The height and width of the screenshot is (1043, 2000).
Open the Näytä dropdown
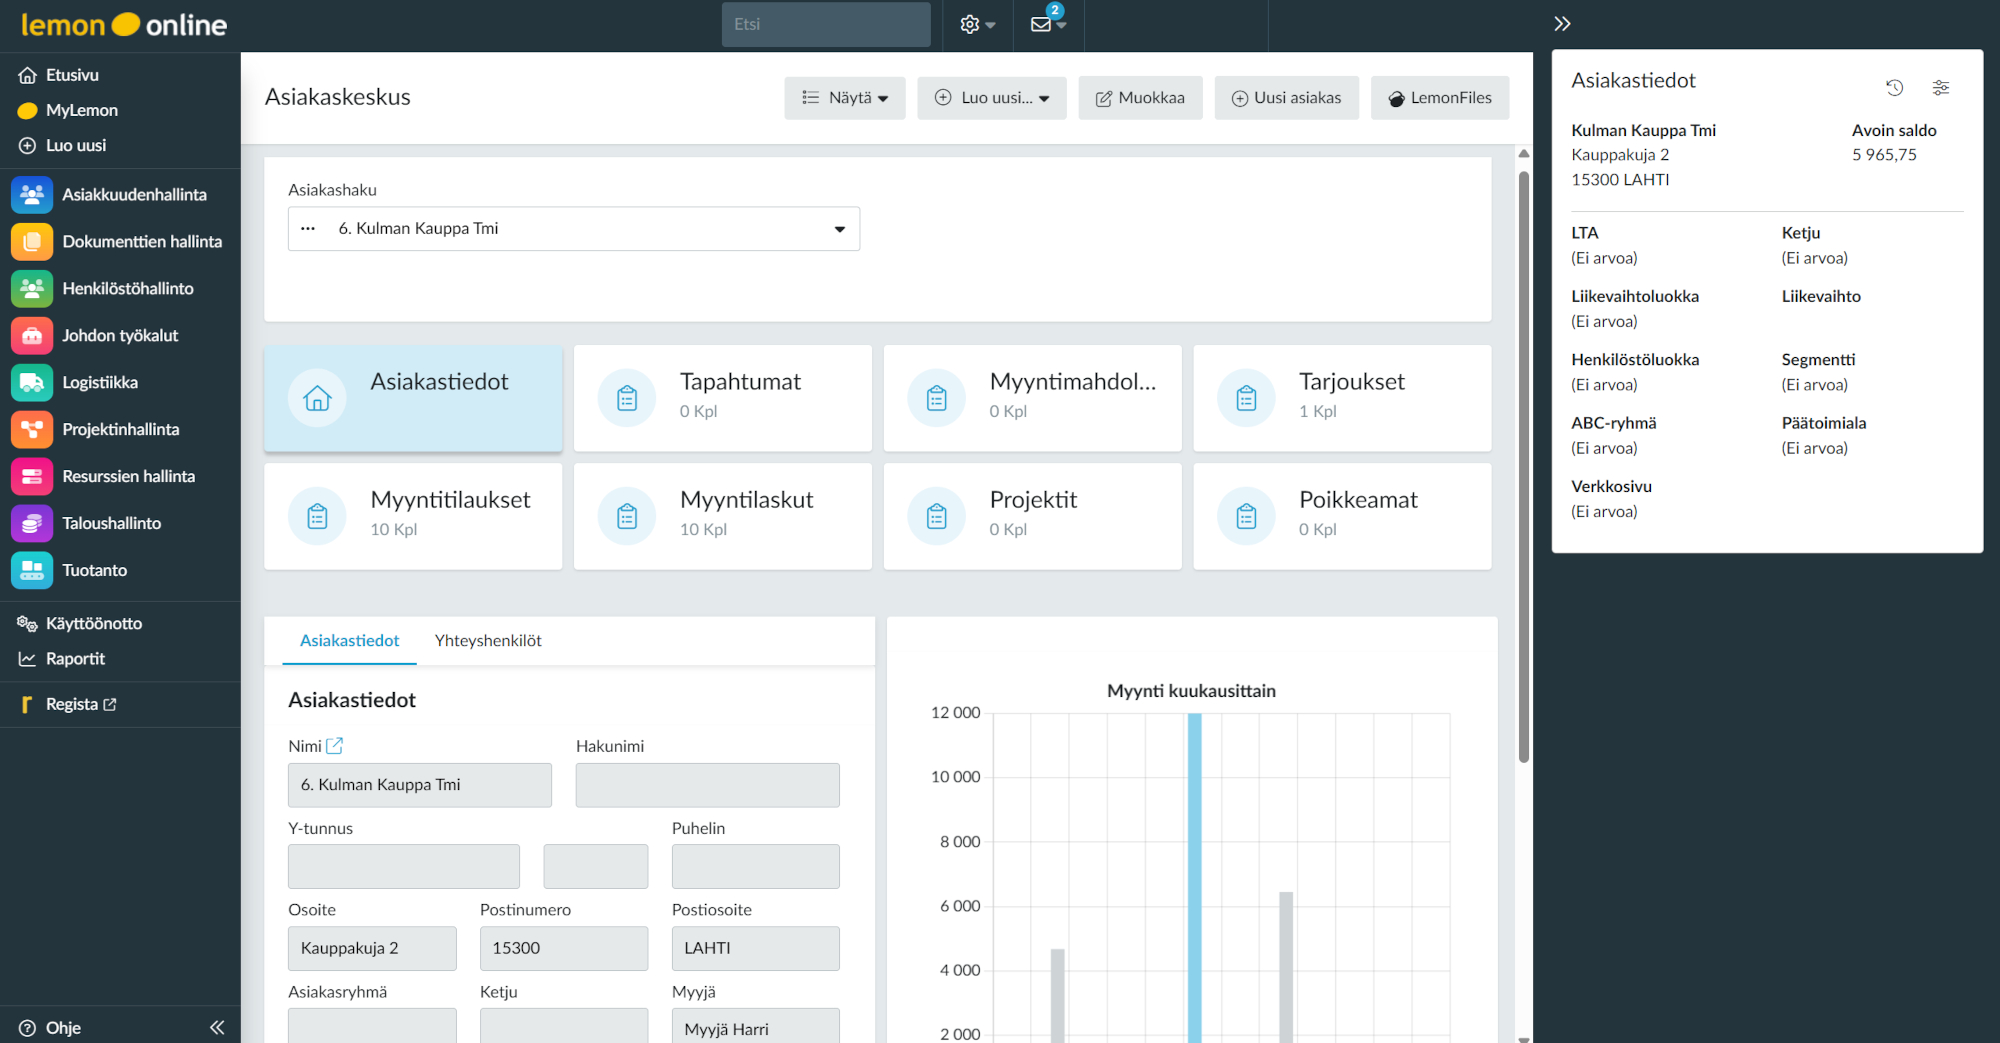844,97
